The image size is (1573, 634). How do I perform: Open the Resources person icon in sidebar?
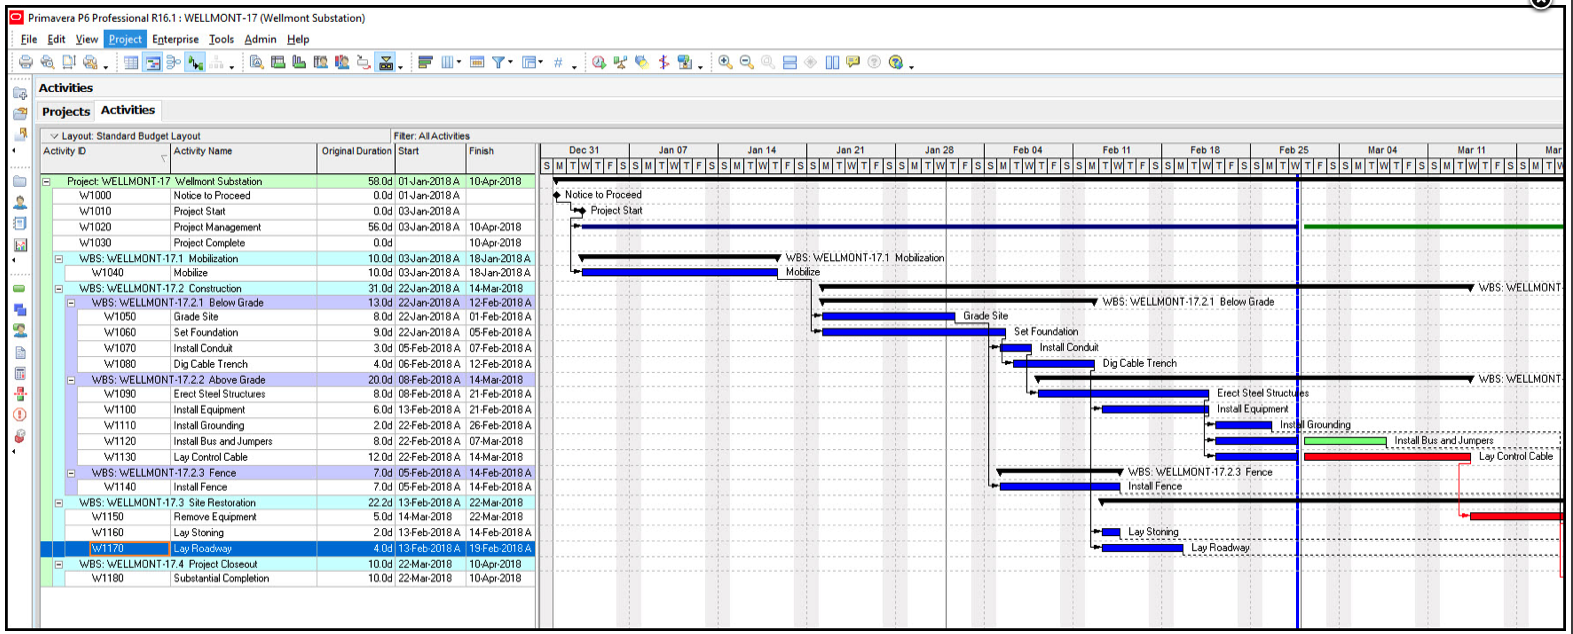pos(20,202)
